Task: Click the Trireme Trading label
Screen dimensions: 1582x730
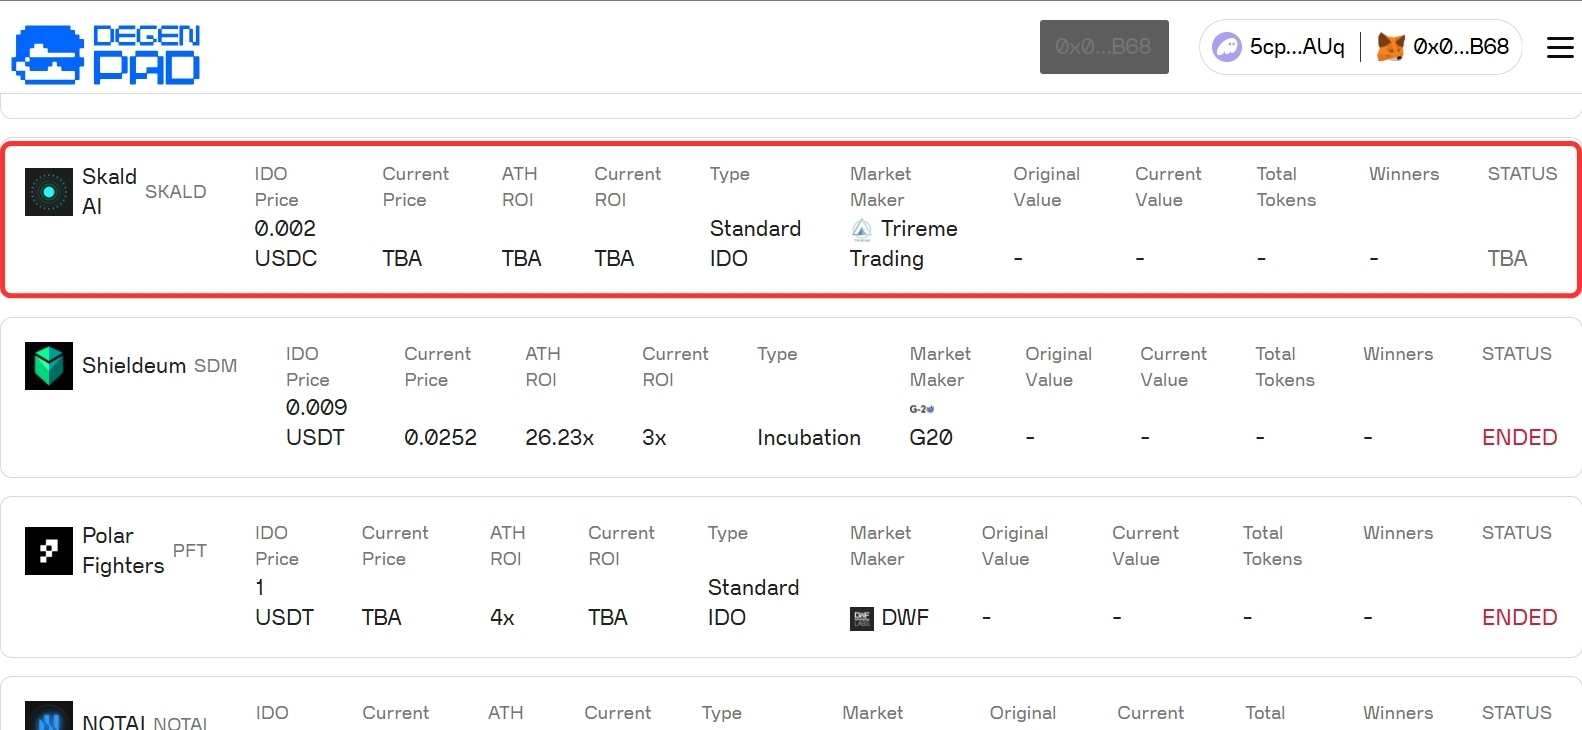Action: tap(904, 243)
